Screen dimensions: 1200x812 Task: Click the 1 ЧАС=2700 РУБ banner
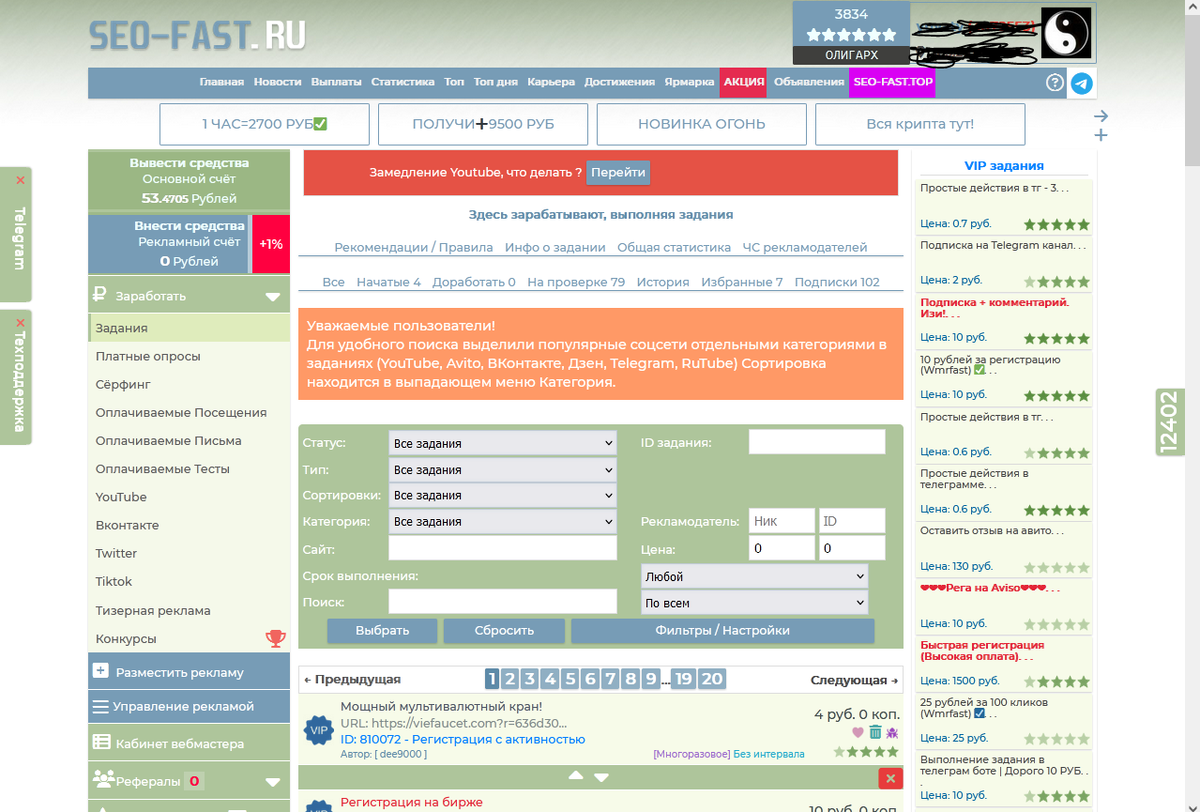point(265,124)
